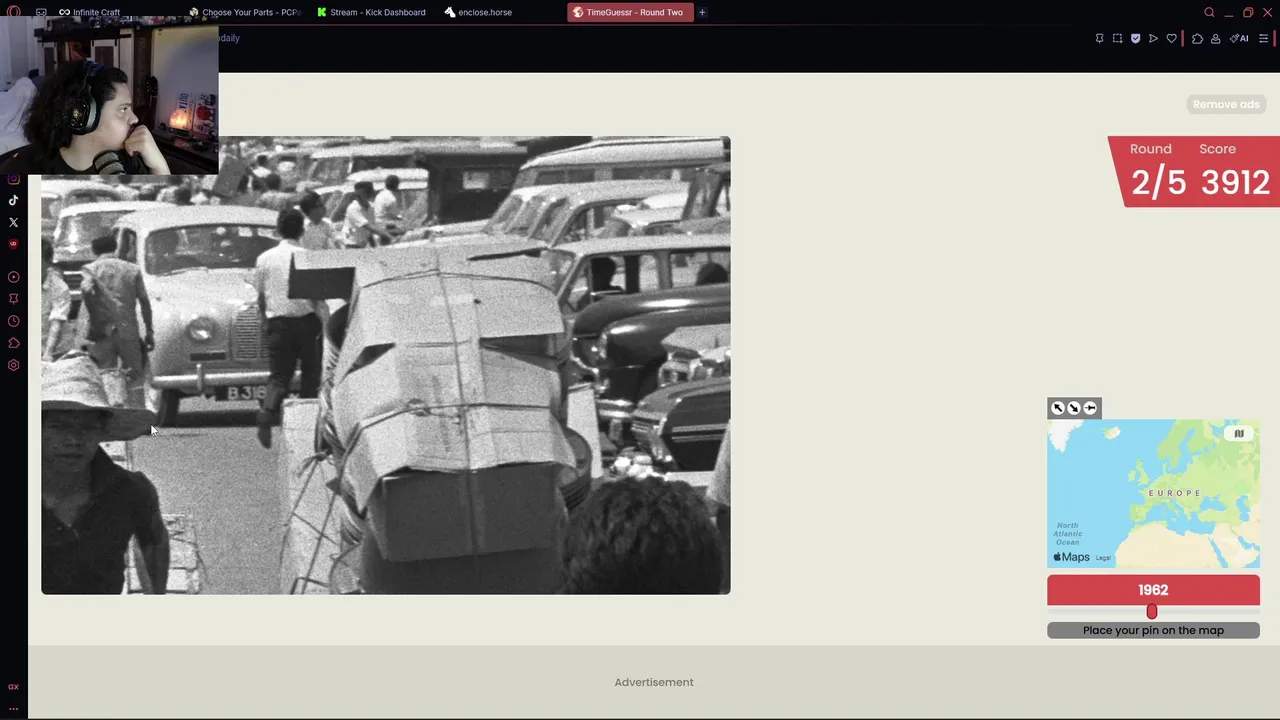The image size is (1280, 720).
Task: Open the Opera main menu icon
Action: pyautogui.click(x=14, y=12)
